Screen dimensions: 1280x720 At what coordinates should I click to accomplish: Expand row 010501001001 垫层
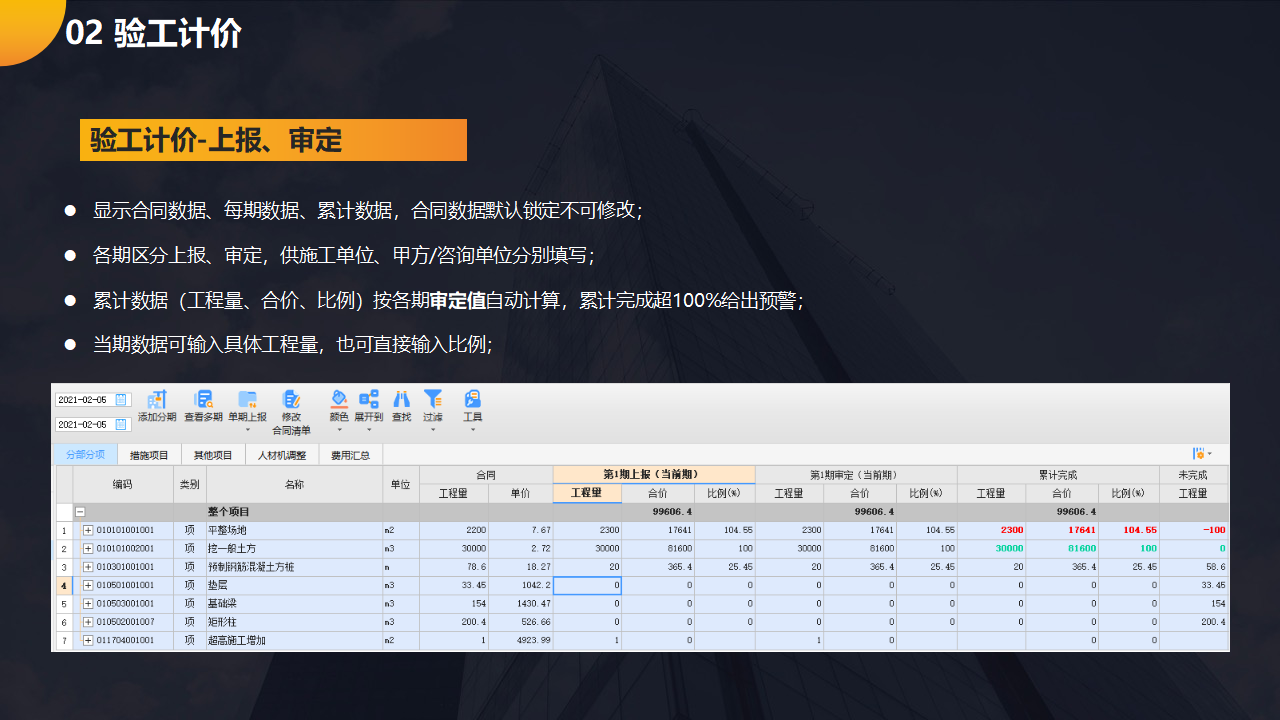pyautogui.click(x=87, y=585)
